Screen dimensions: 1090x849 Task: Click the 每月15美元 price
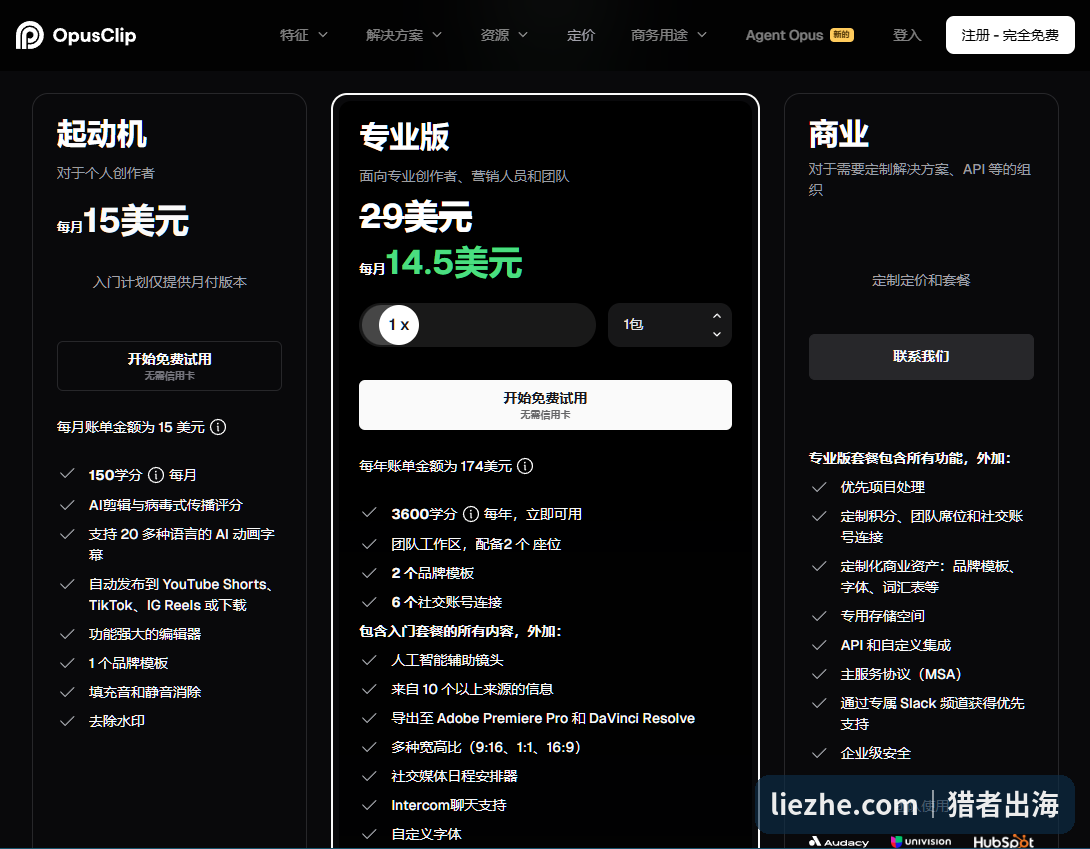coord(122,220)
